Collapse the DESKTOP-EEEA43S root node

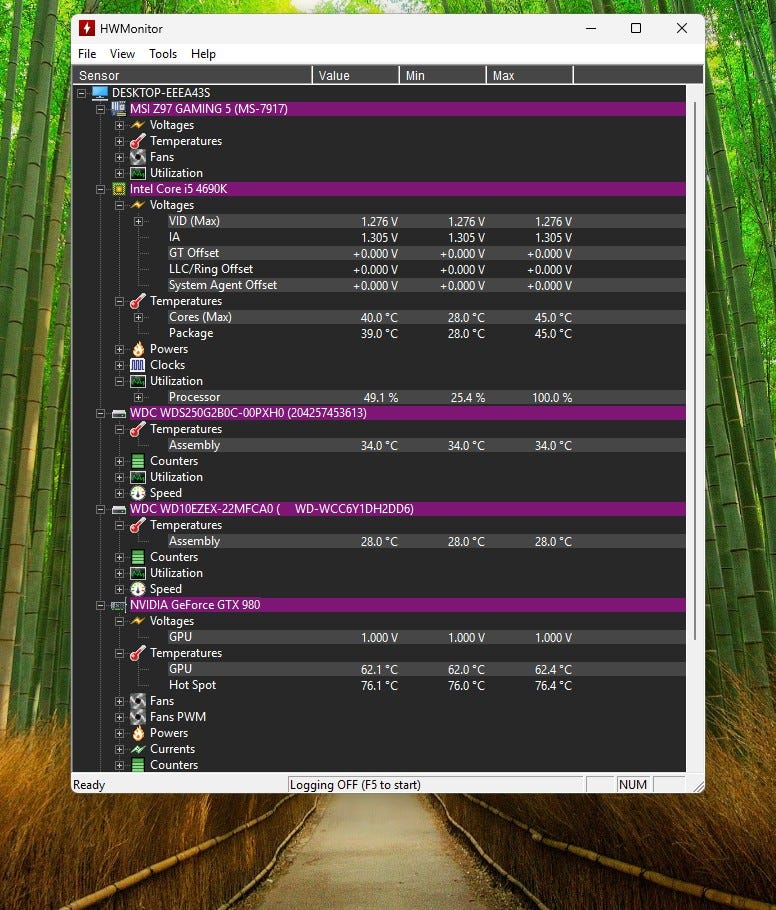[x=81, y=93]
